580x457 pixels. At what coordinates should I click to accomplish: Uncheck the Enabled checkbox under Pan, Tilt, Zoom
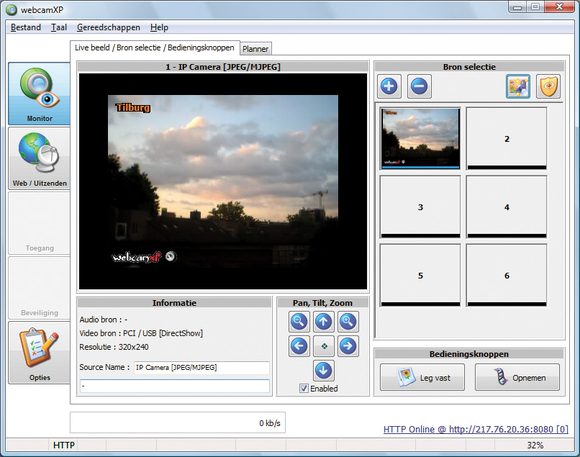(304, 389)
